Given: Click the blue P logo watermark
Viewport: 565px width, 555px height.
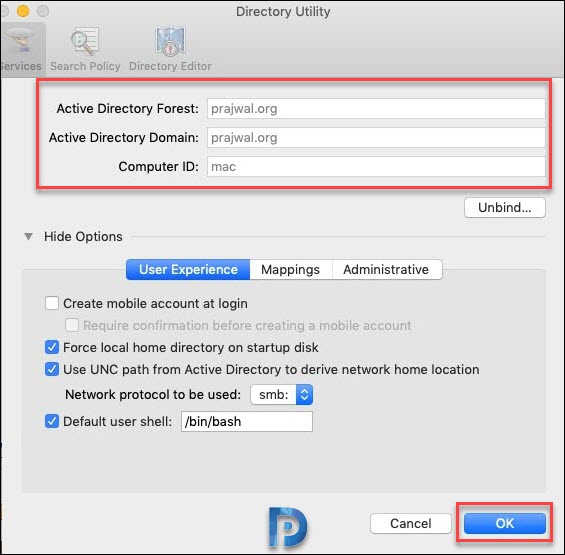Looking at the screenshot, I should click(288, 527).
